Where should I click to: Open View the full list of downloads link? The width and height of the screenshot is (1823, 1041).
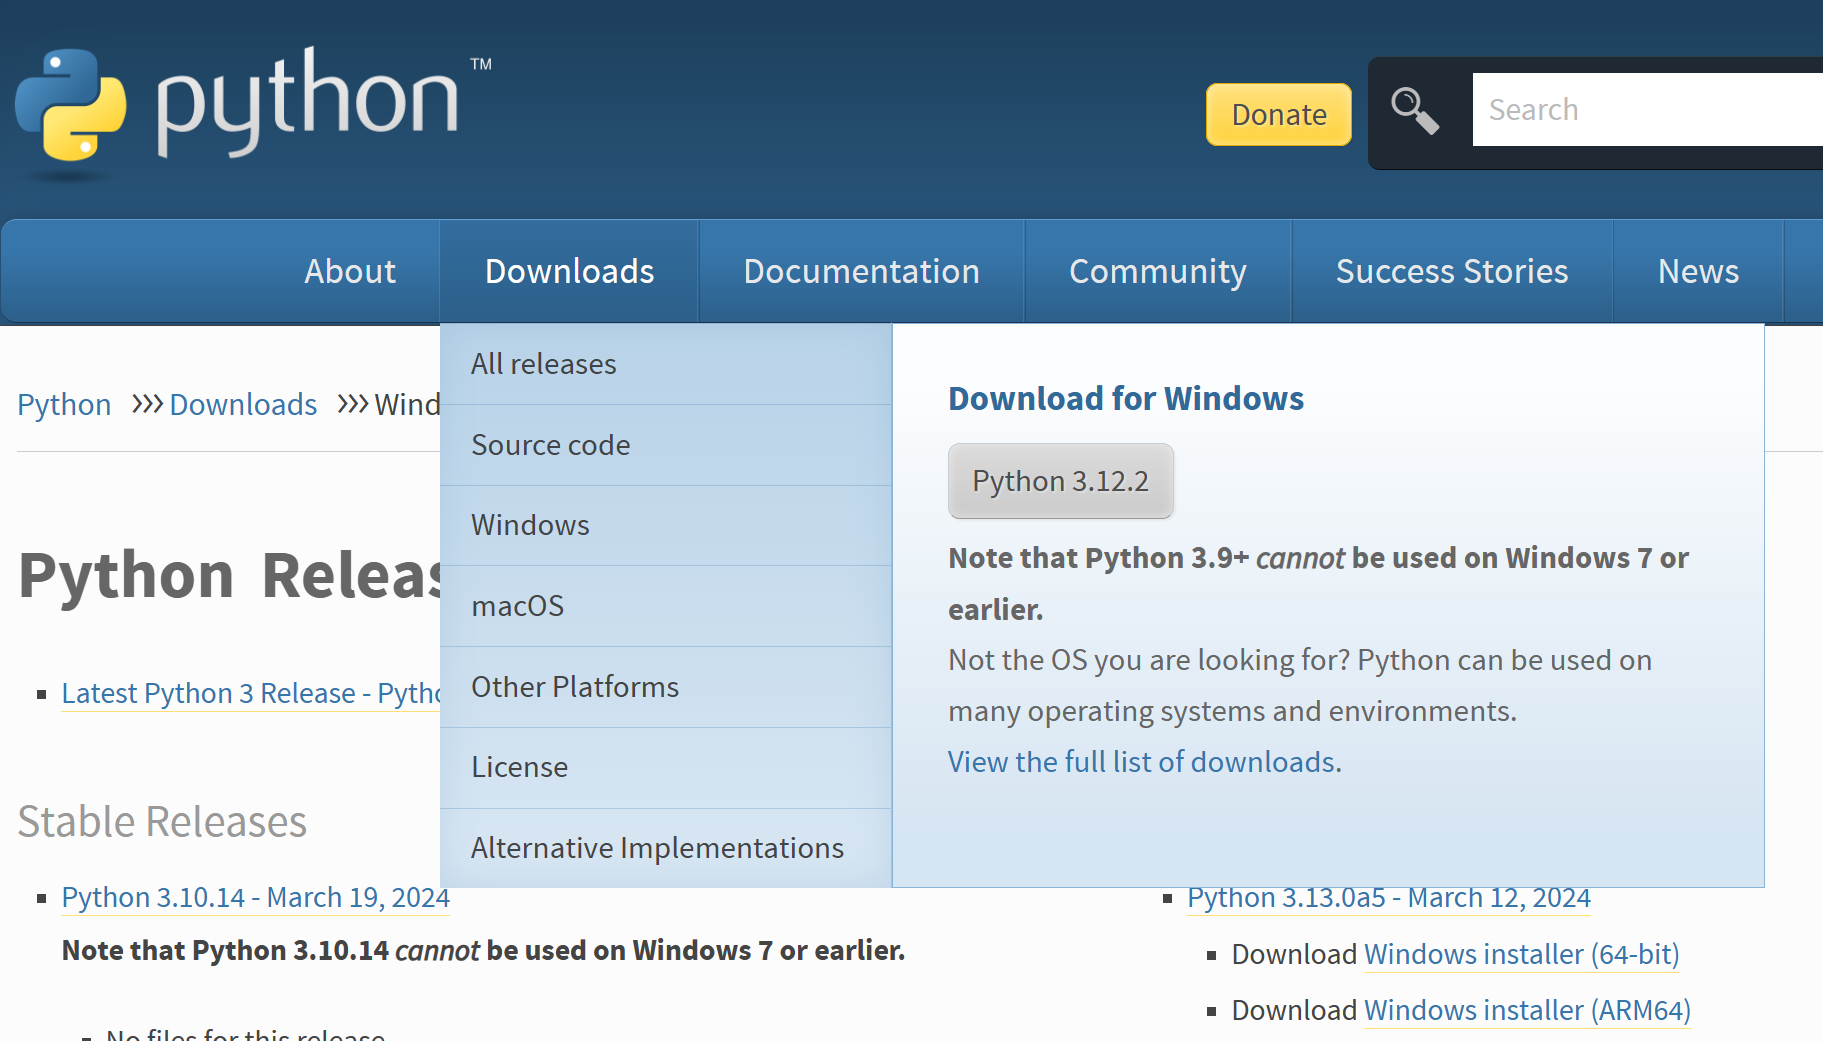pyautogui.click(x=1145, y=762)
